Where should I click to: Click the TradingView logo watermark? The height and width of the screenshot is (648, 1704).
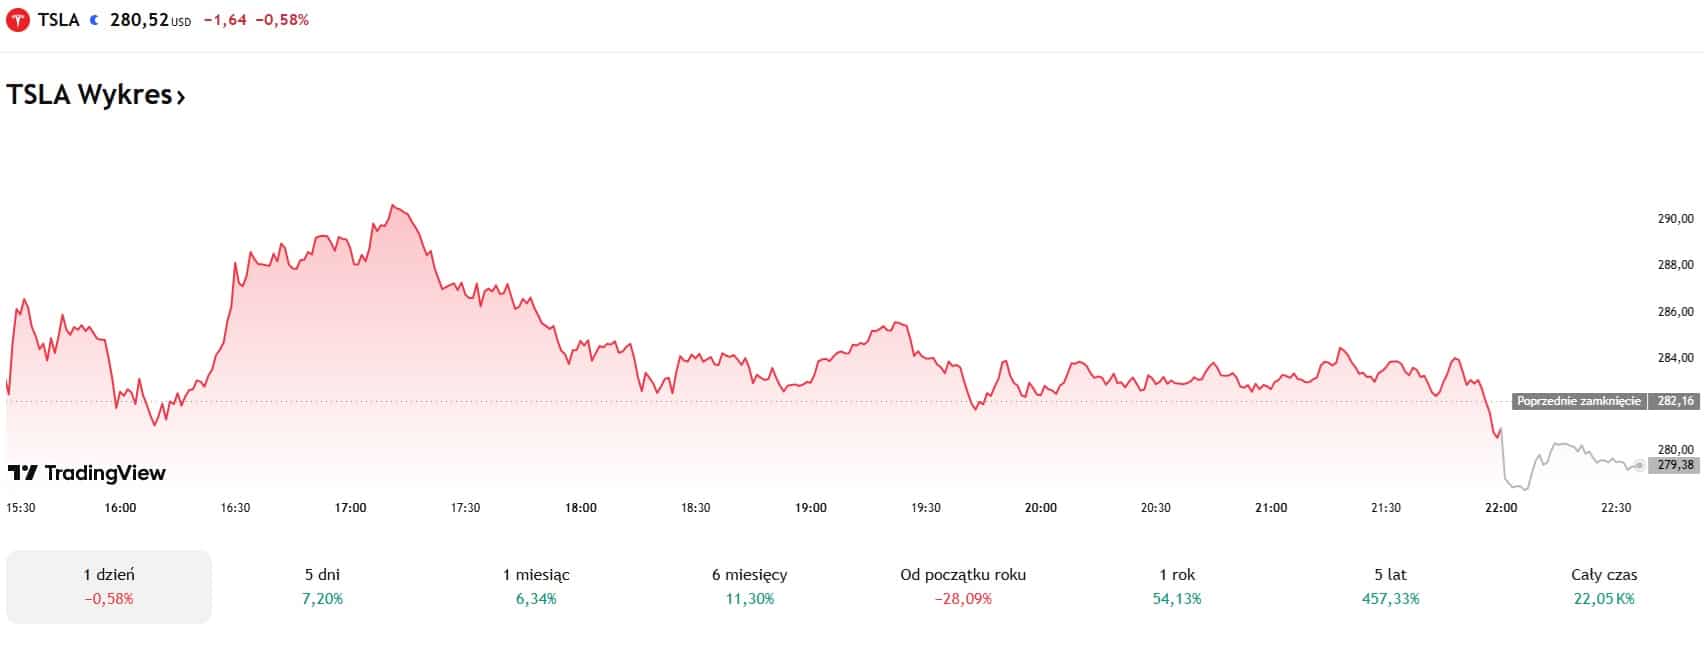pyautogui.click(x=87, y=473)
